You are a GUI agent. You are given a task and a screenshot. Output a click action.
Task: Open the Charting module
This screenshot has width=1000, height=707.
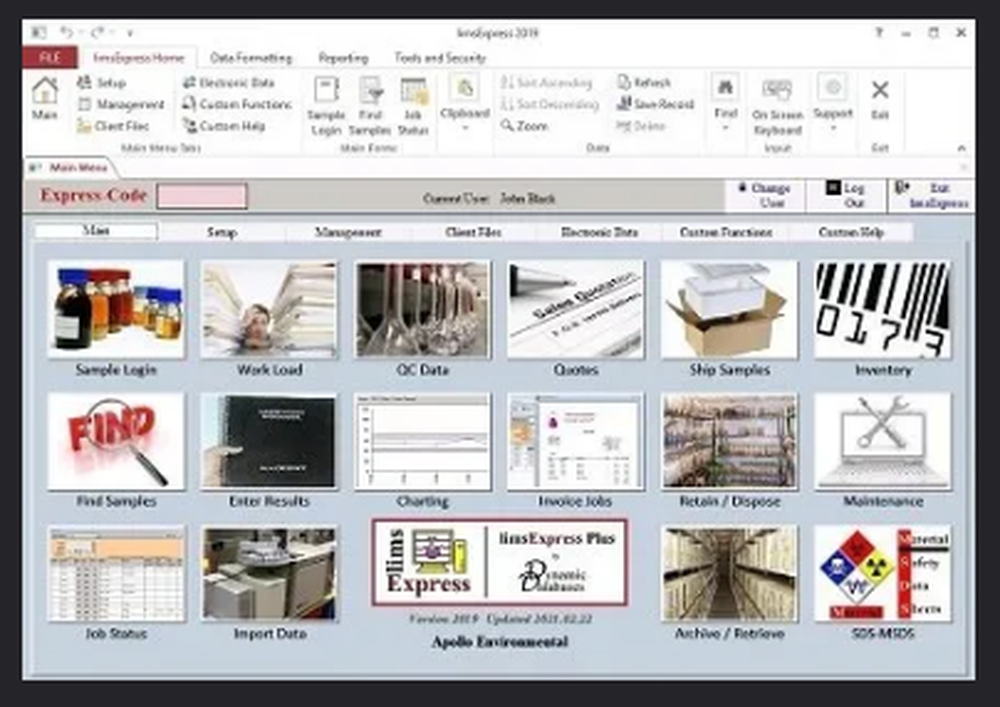point(423,442)
